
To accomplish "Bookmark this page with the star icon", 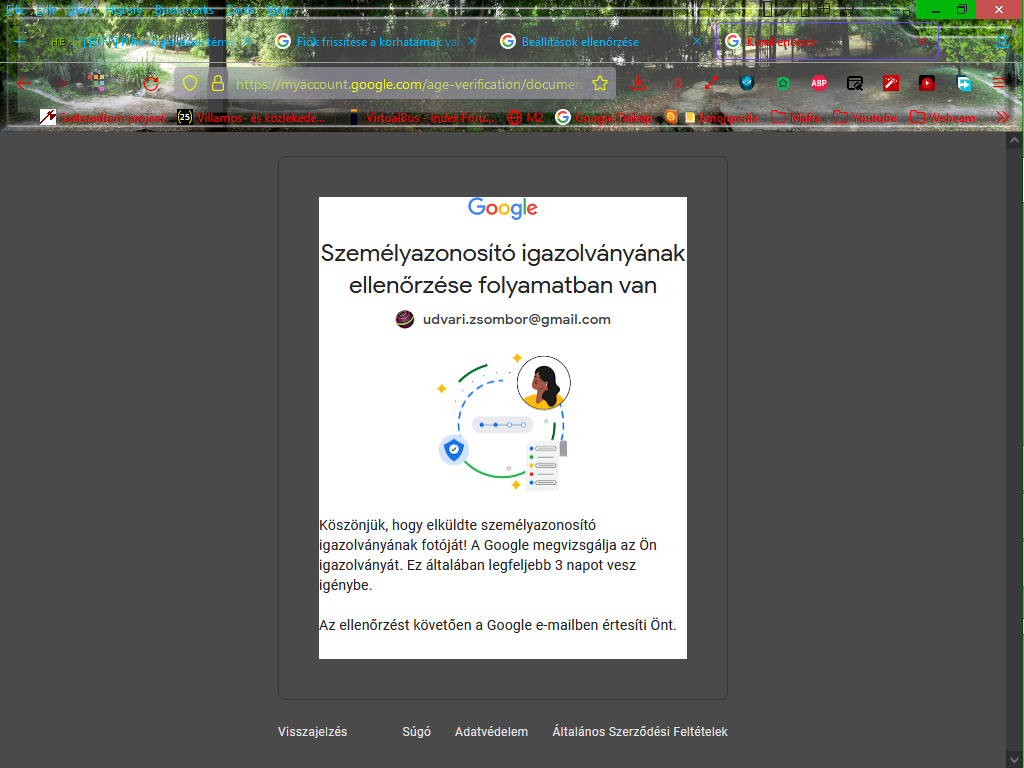I will tap(600, 84).
